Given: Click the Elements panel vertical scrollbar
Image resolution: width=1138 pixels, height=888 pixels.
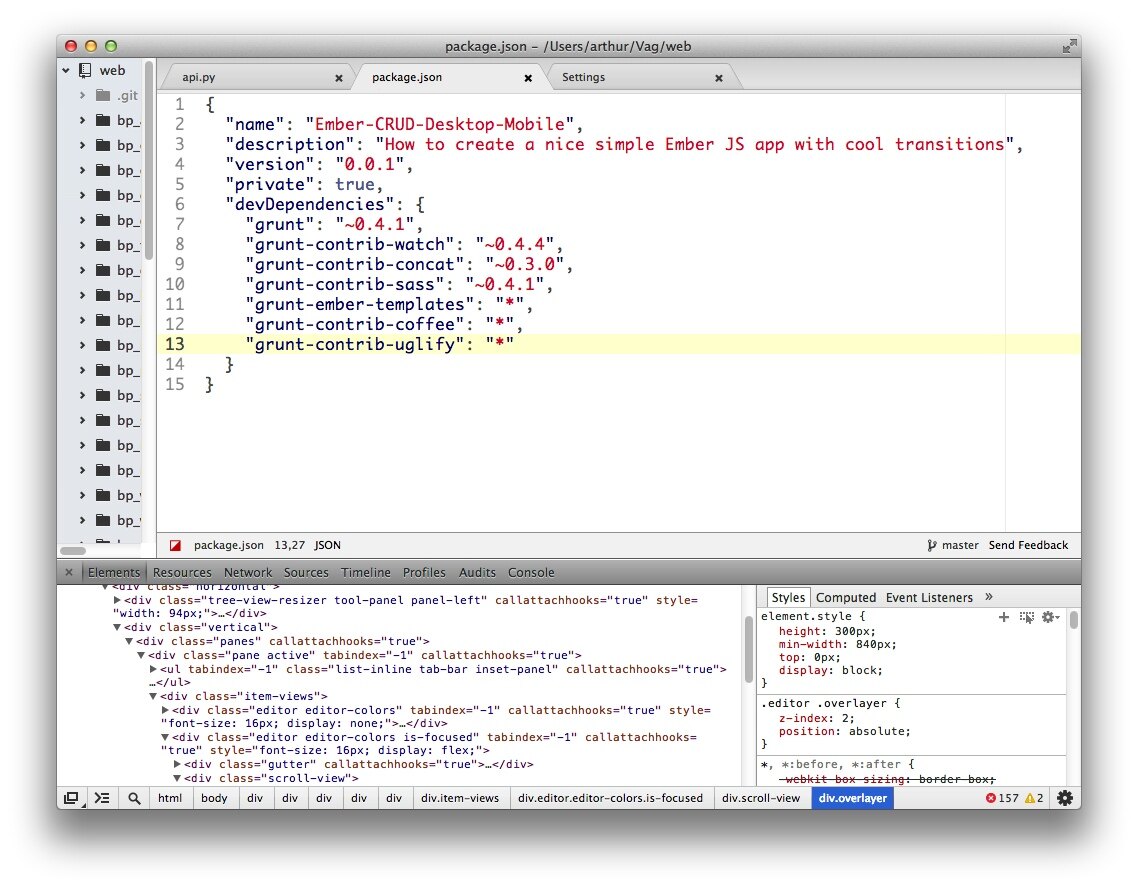Looking at the screenshot, I should click(748, 649).
